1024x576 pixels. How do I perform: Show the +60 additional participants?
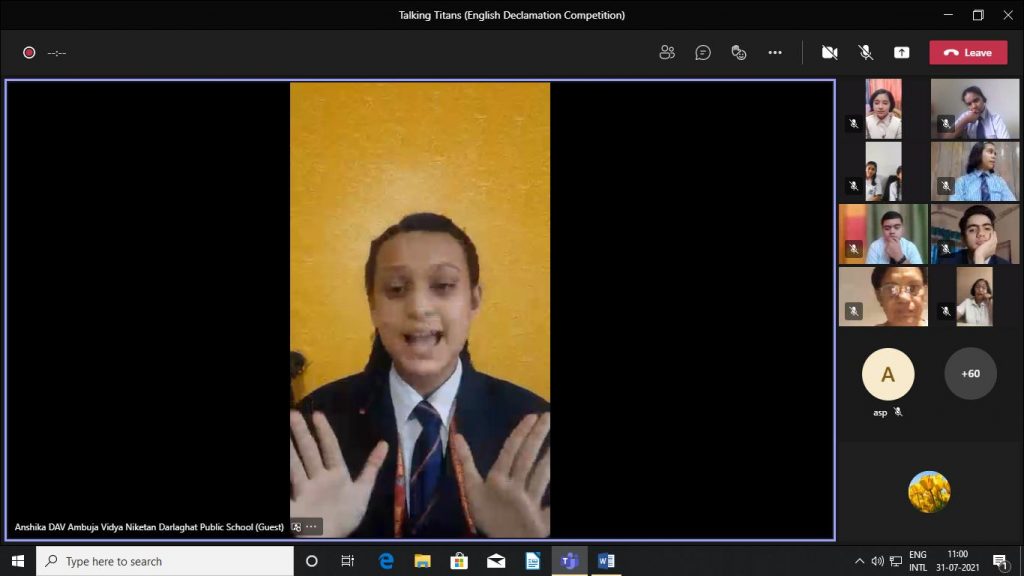point(970,374)
